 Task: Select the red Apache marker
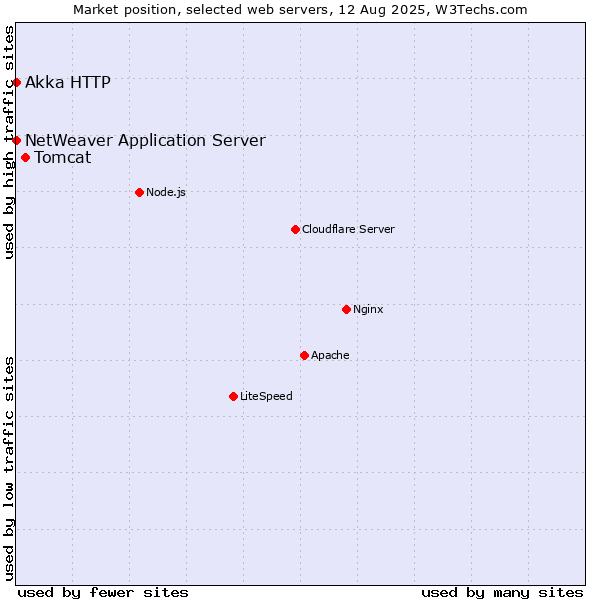[305, 355]
